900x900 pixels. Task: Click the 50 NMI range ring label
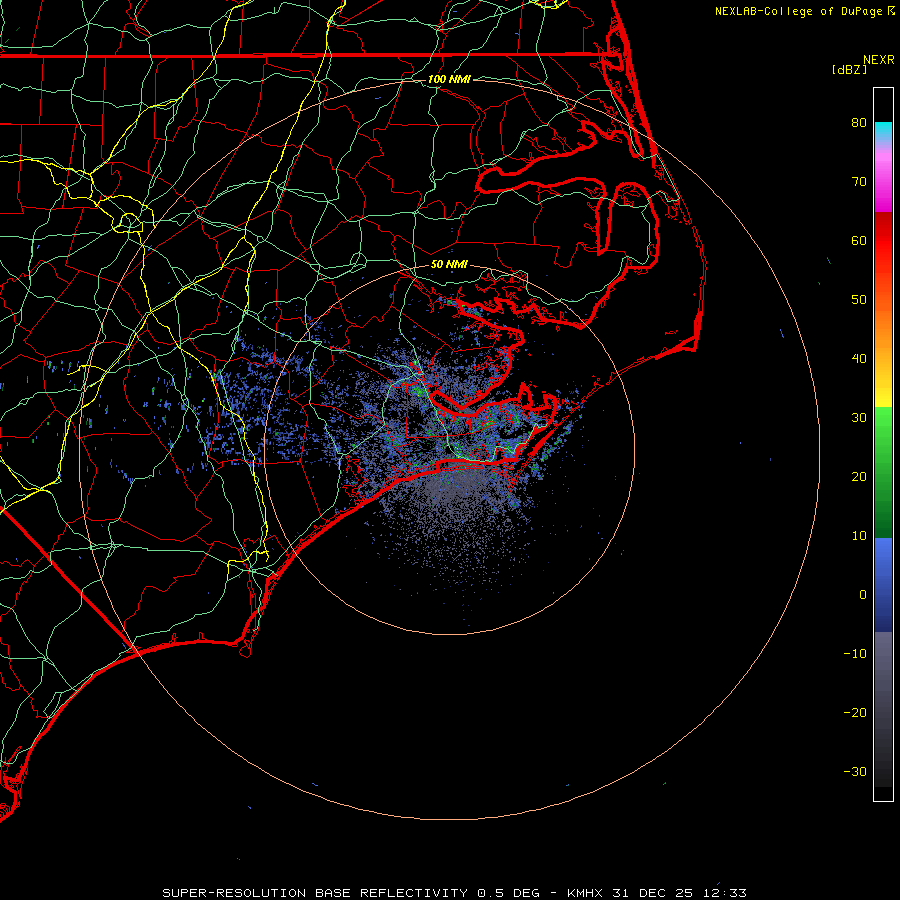point(449,265)
